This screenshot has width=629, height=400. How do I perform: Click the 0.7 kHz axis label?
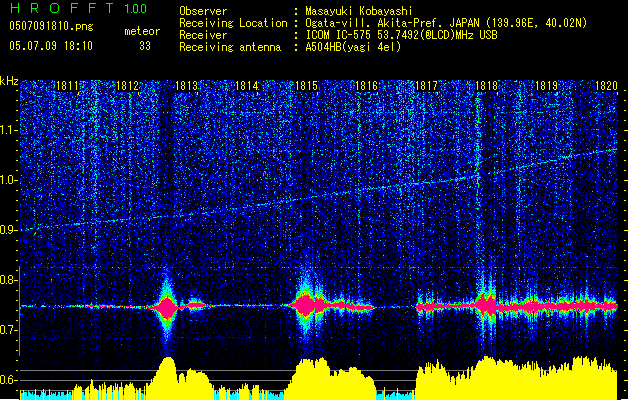(x=9, y=330)
